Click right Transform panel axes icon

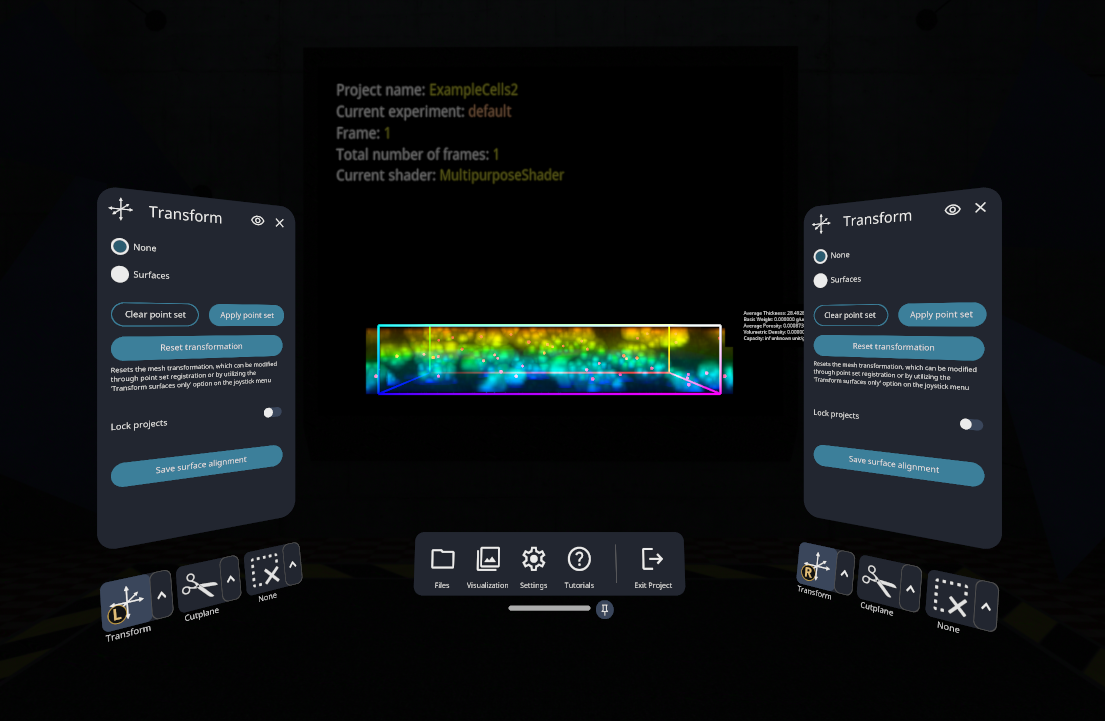(x=821, y=224)
